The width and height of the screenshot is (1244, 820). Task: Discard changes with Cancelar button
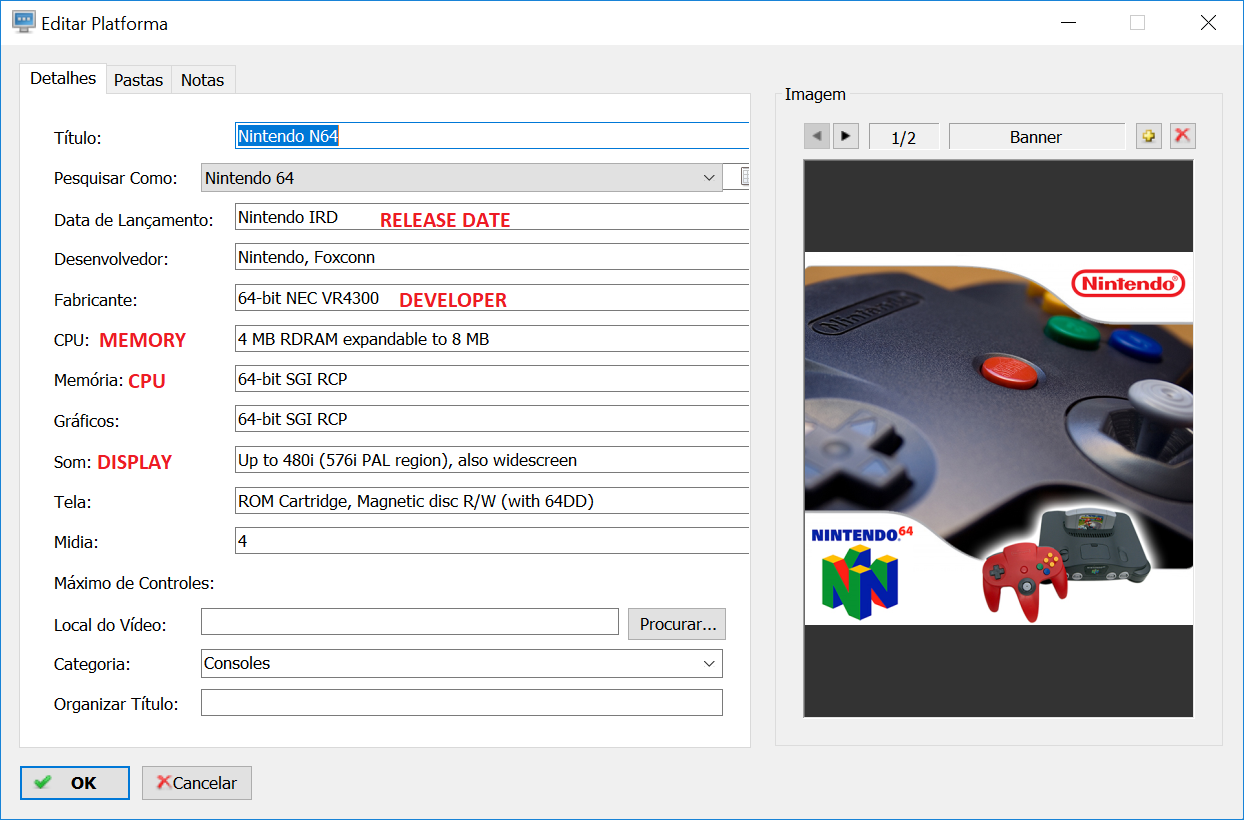click(197, 783)
